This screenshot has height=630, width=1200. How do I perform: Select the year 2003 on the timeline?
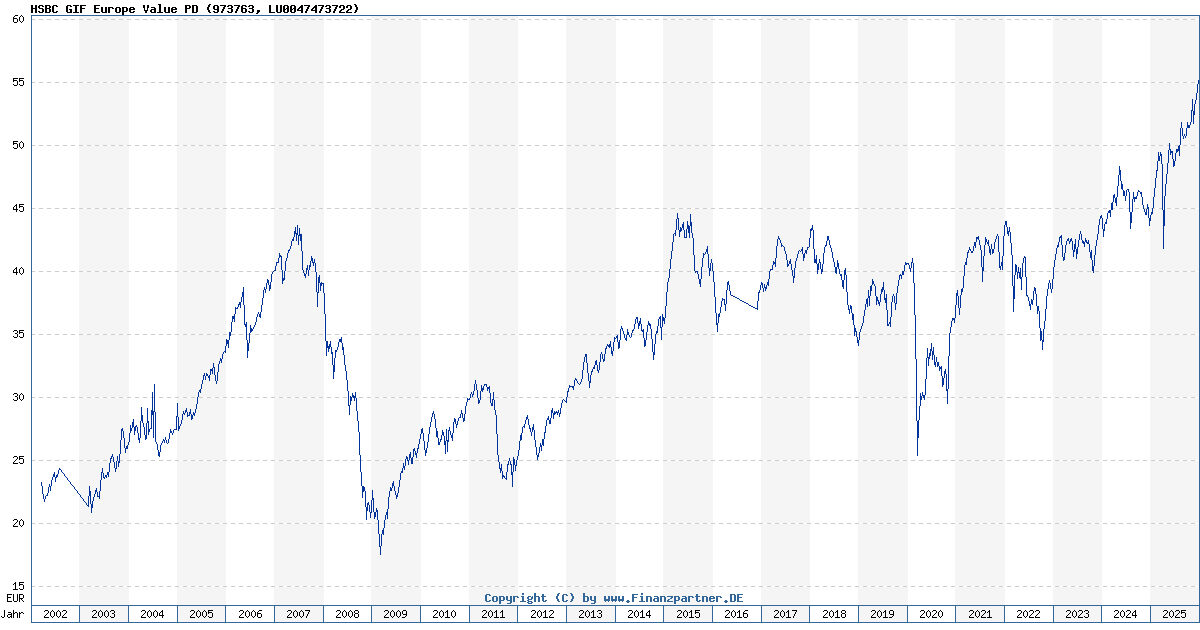pyautogui.click(x=106, y=615)
